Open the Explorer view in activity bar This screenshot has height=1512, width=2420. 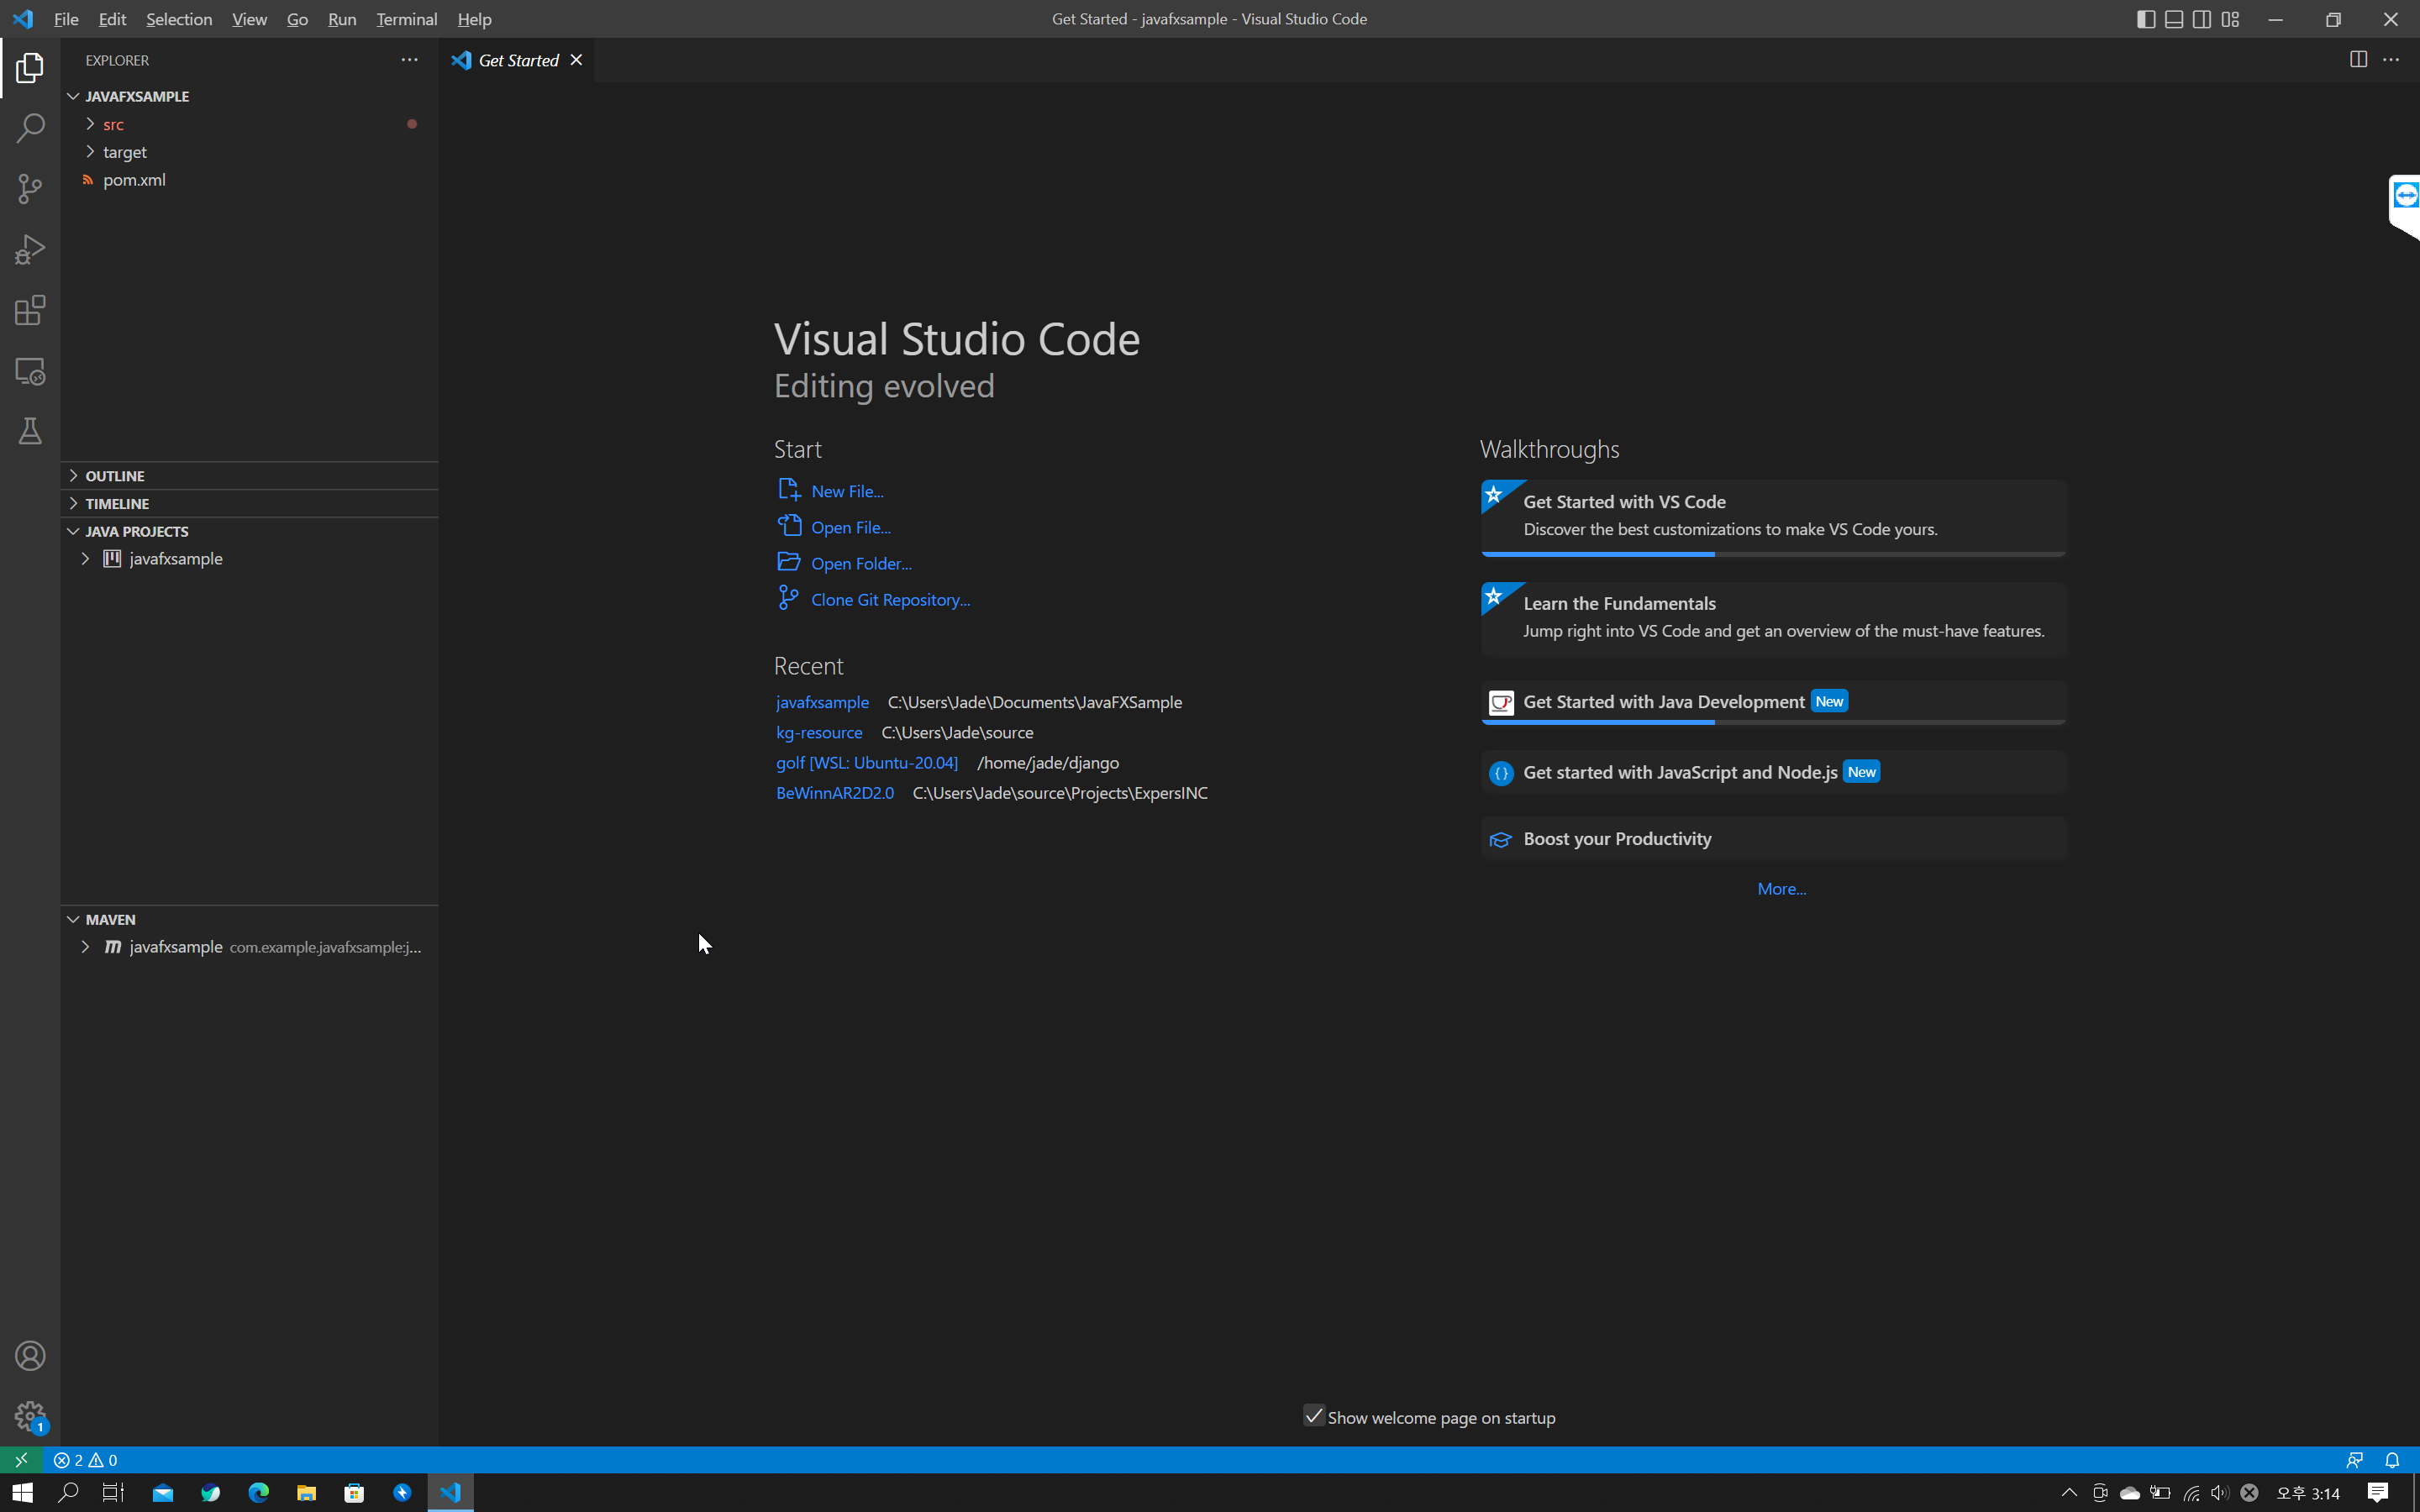[x=30, y=68]
